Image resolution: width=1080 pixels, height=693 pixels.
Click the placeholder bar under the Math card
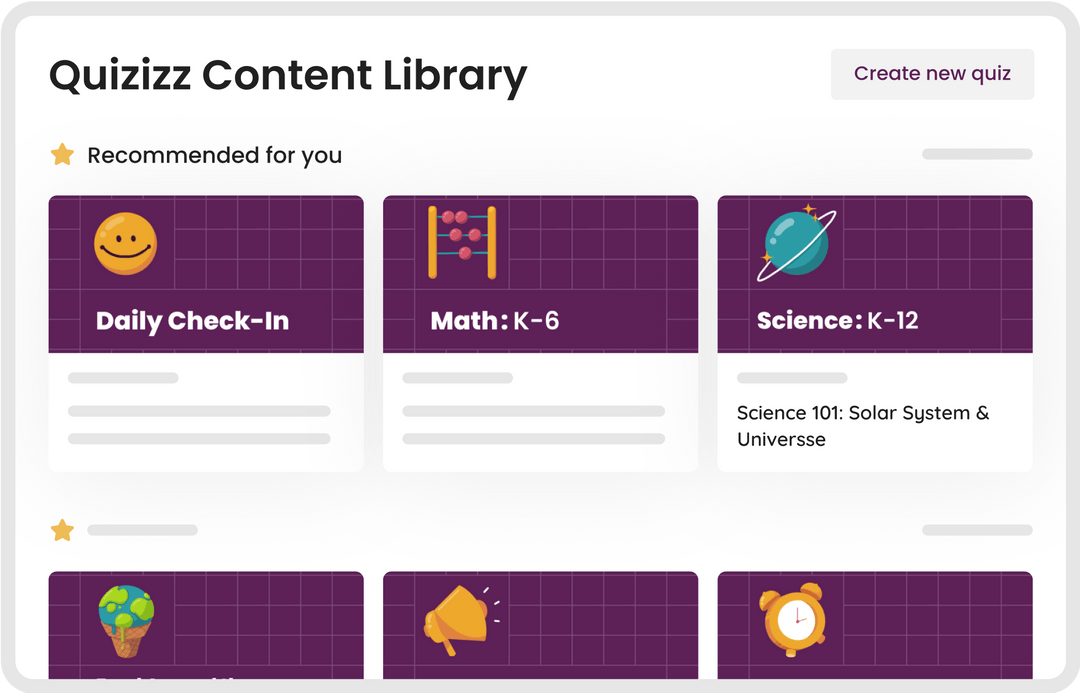click(458, 377)
